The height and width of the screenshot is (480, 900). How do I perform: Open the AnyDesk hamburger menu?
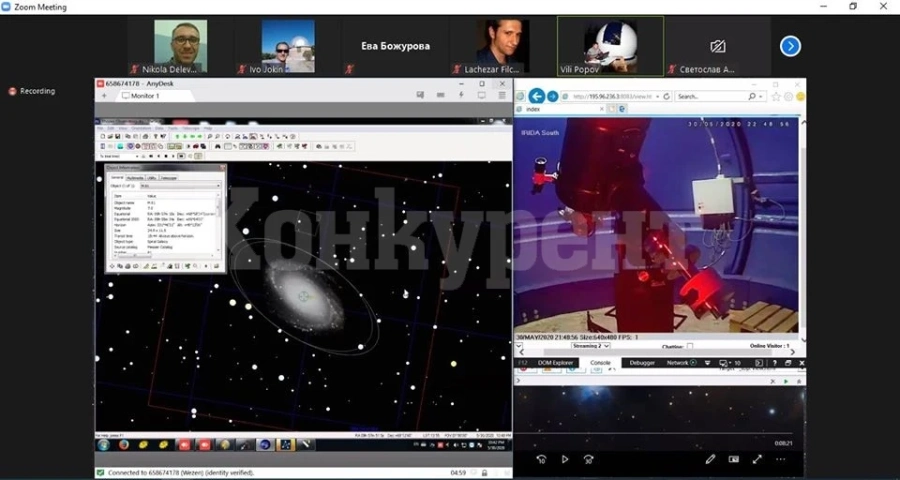coord(502,95)
